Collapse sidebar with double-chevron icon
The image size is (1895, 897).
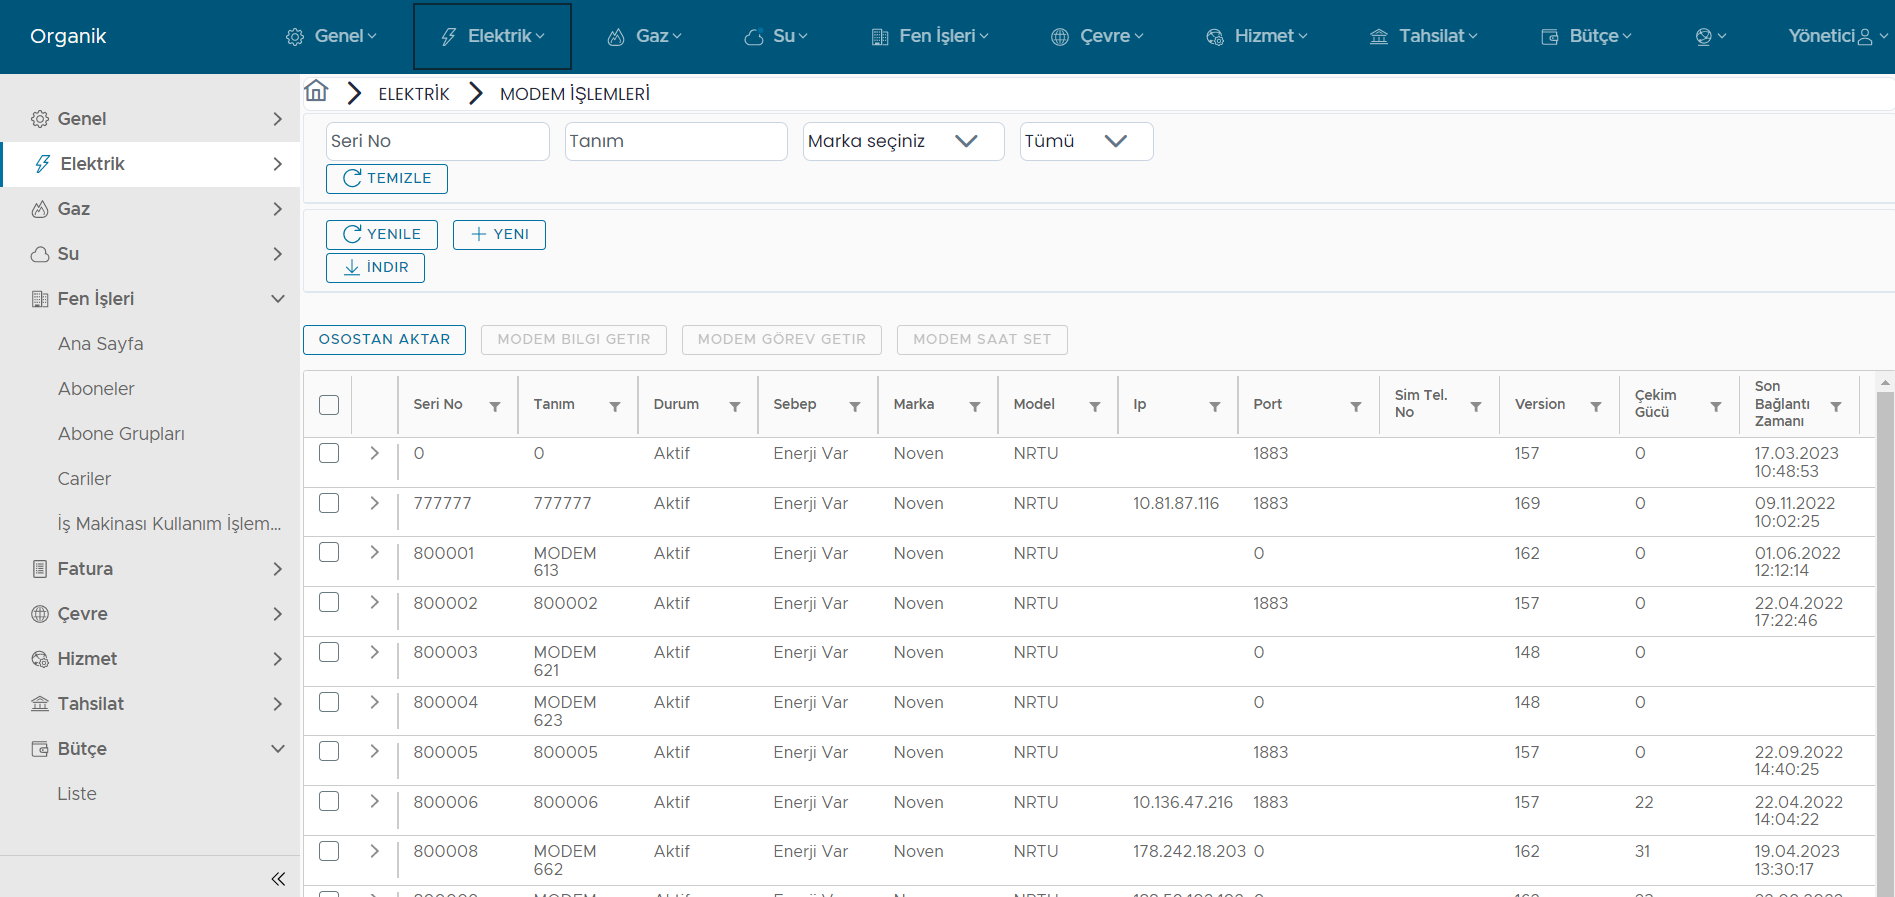tap(278, 879)
